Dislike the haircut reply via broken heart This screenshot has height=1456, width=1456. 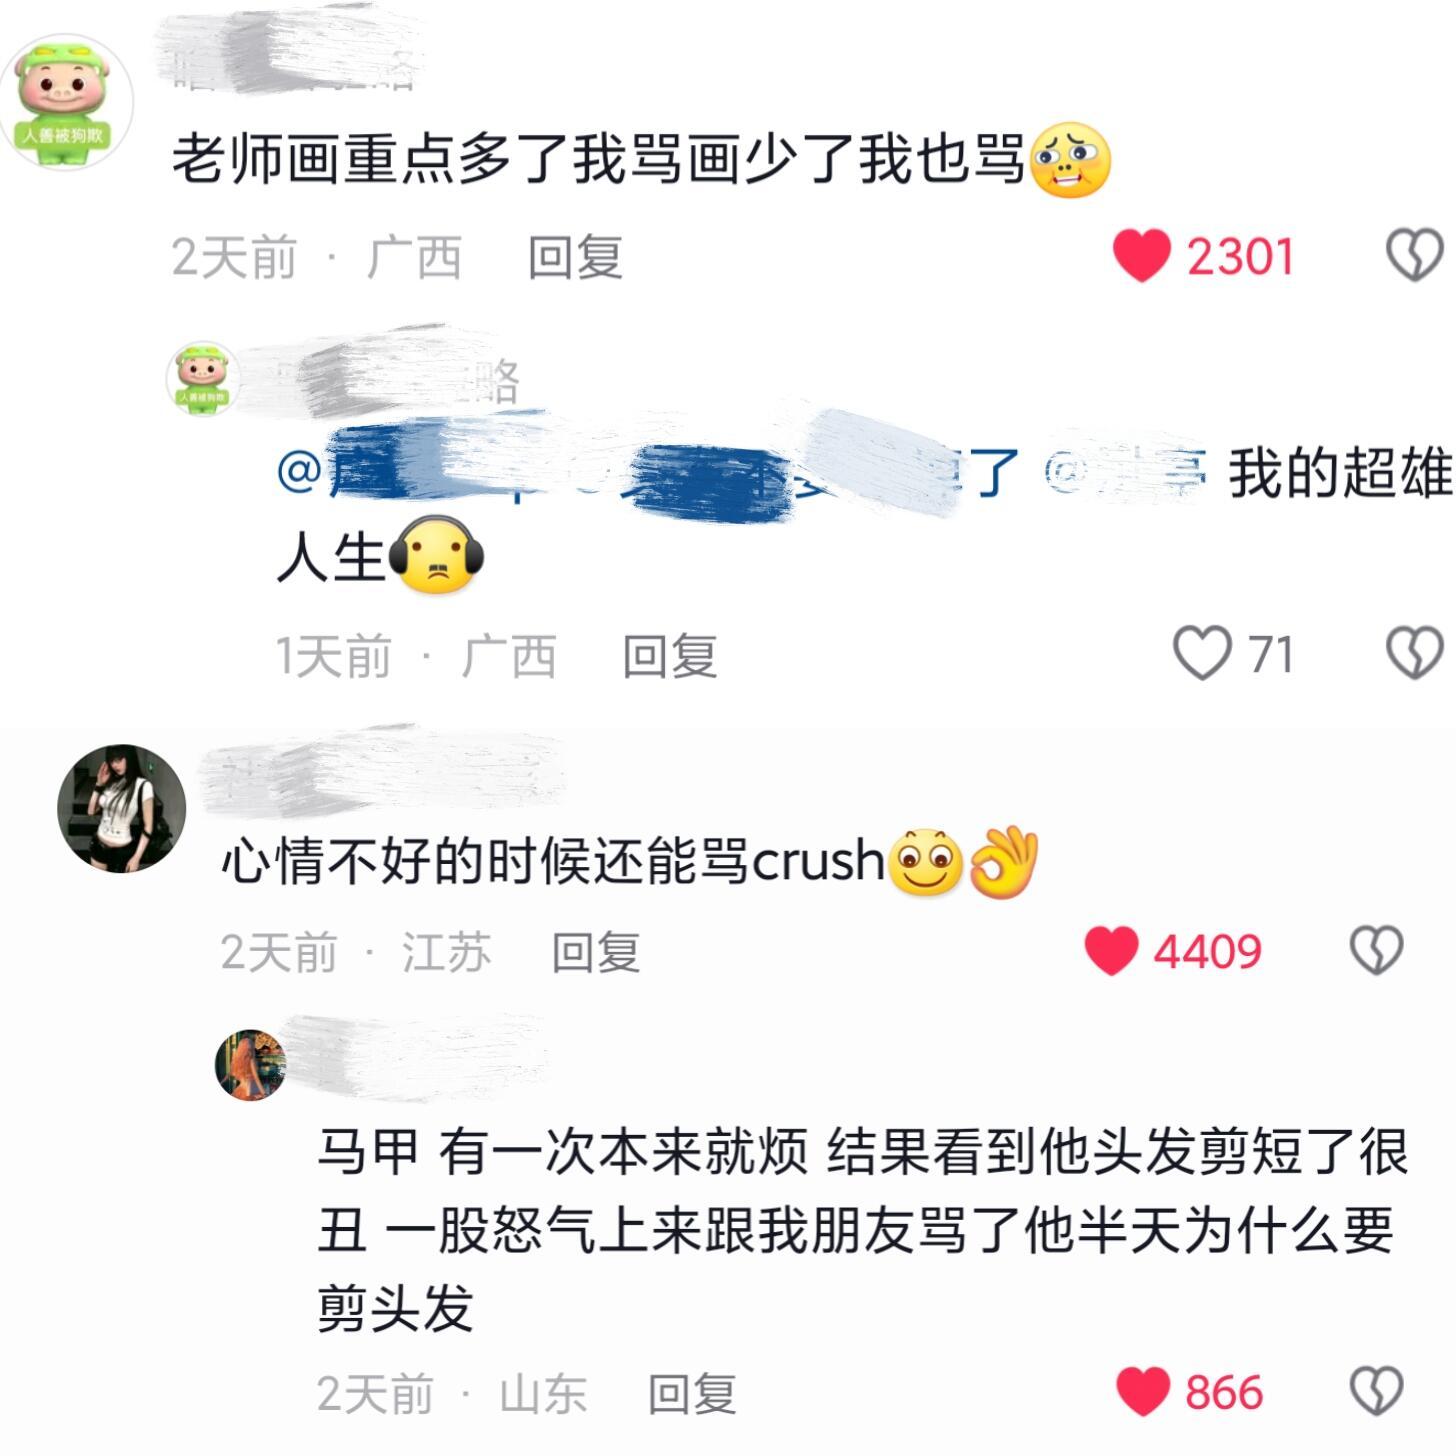point(1377,1392)
